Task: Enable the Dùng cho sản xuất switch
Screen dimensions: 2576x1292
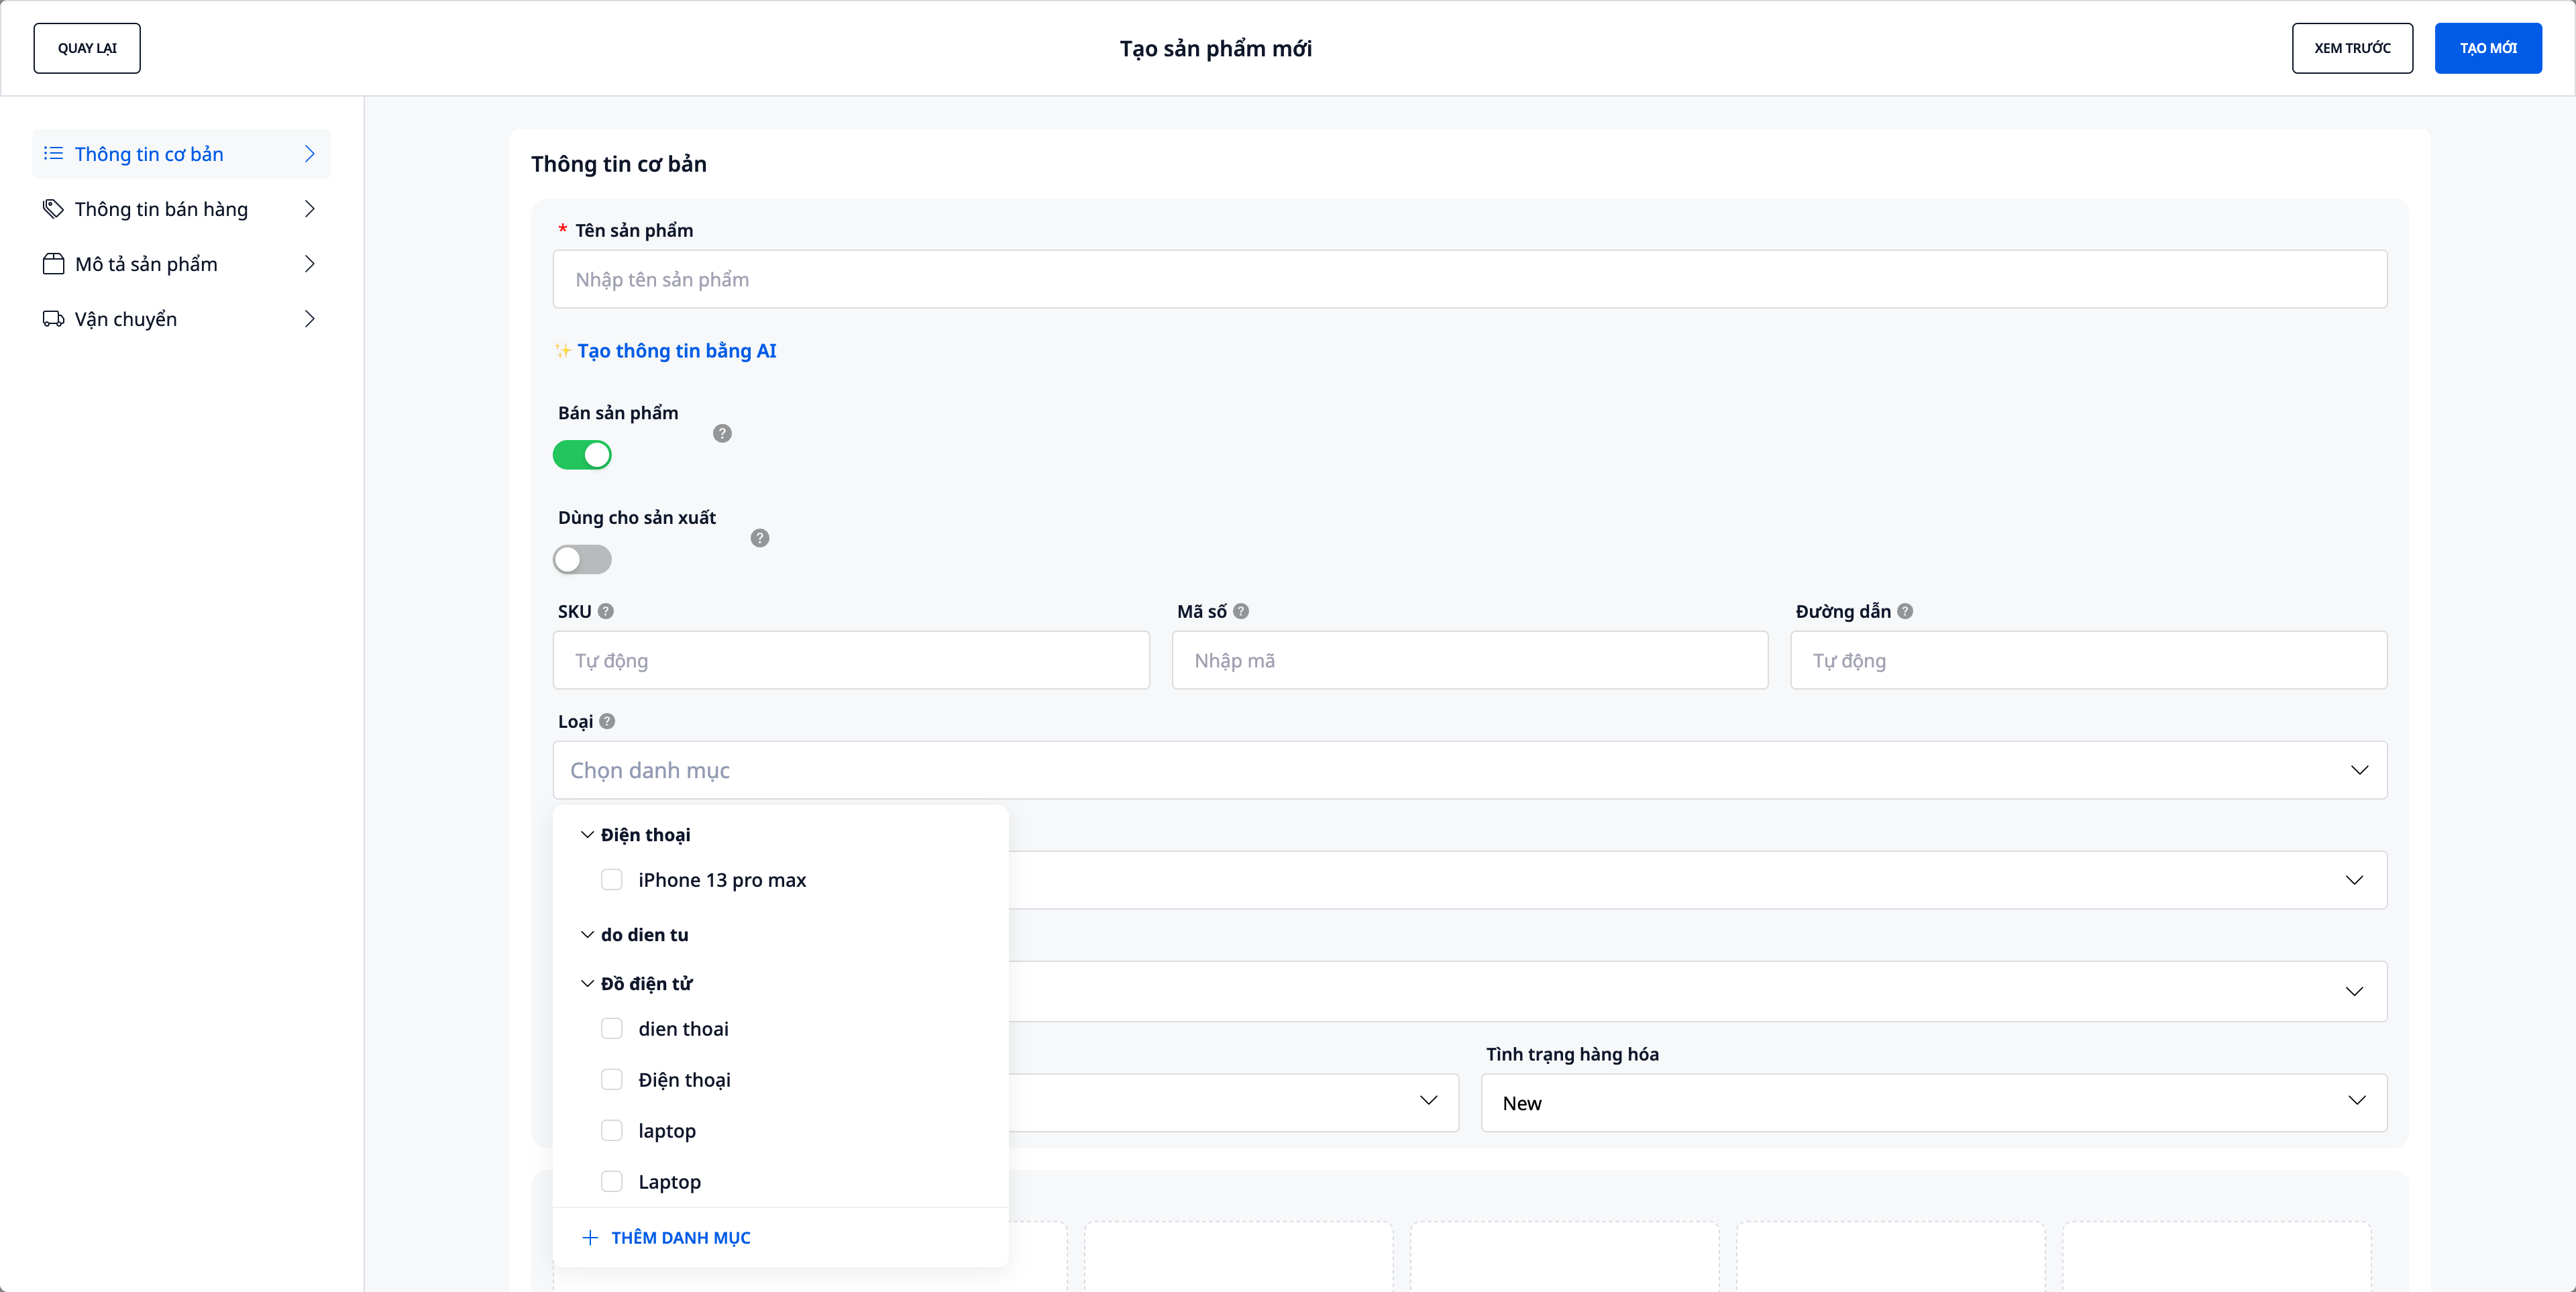Action: point(582,560)
